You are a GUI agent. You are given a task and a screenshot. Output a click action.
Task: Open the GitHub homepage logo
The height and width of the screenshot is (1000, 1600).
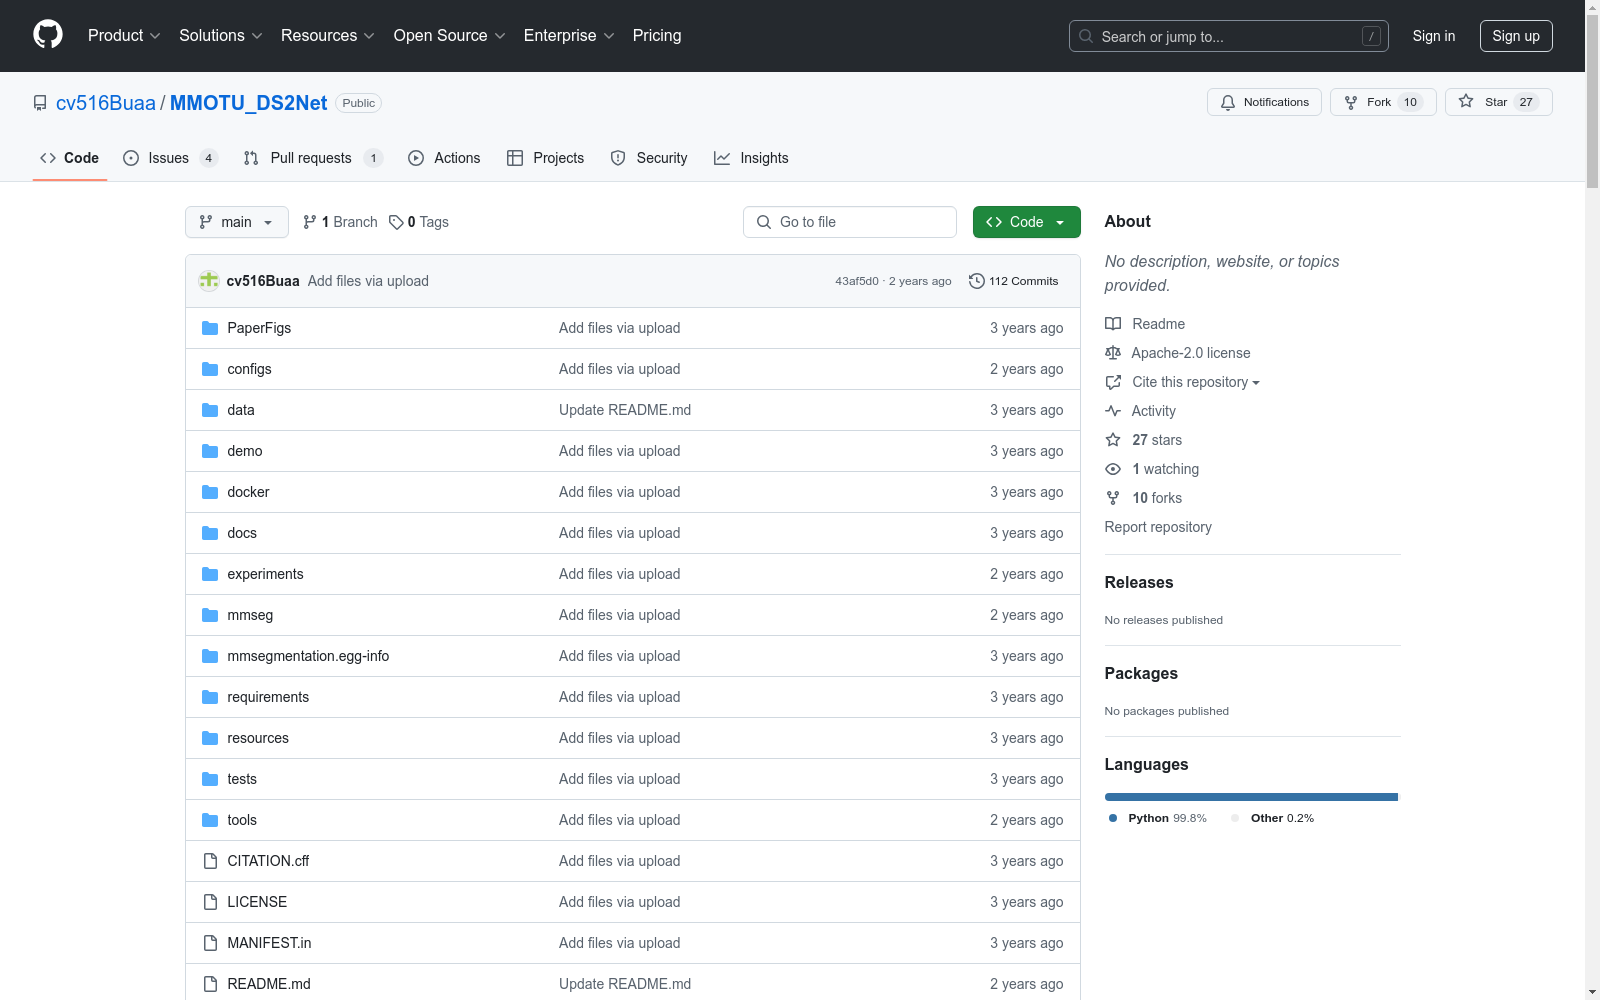click(48, 35)
